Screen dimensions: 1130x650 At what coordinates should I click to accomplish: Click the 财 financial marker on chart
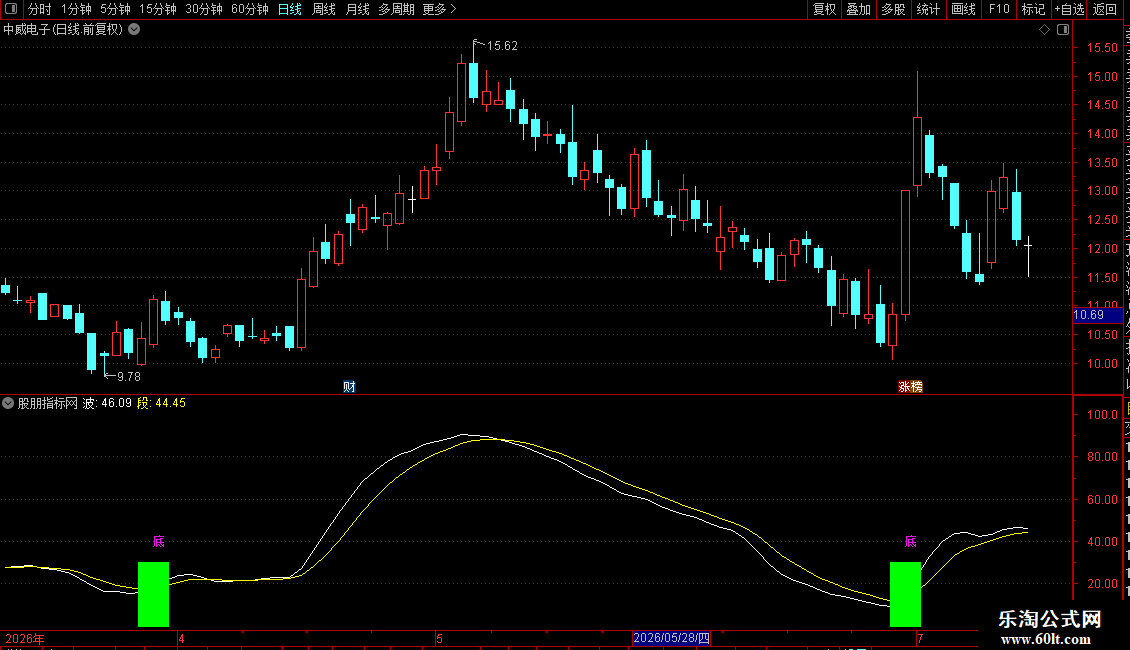[350, 387]
